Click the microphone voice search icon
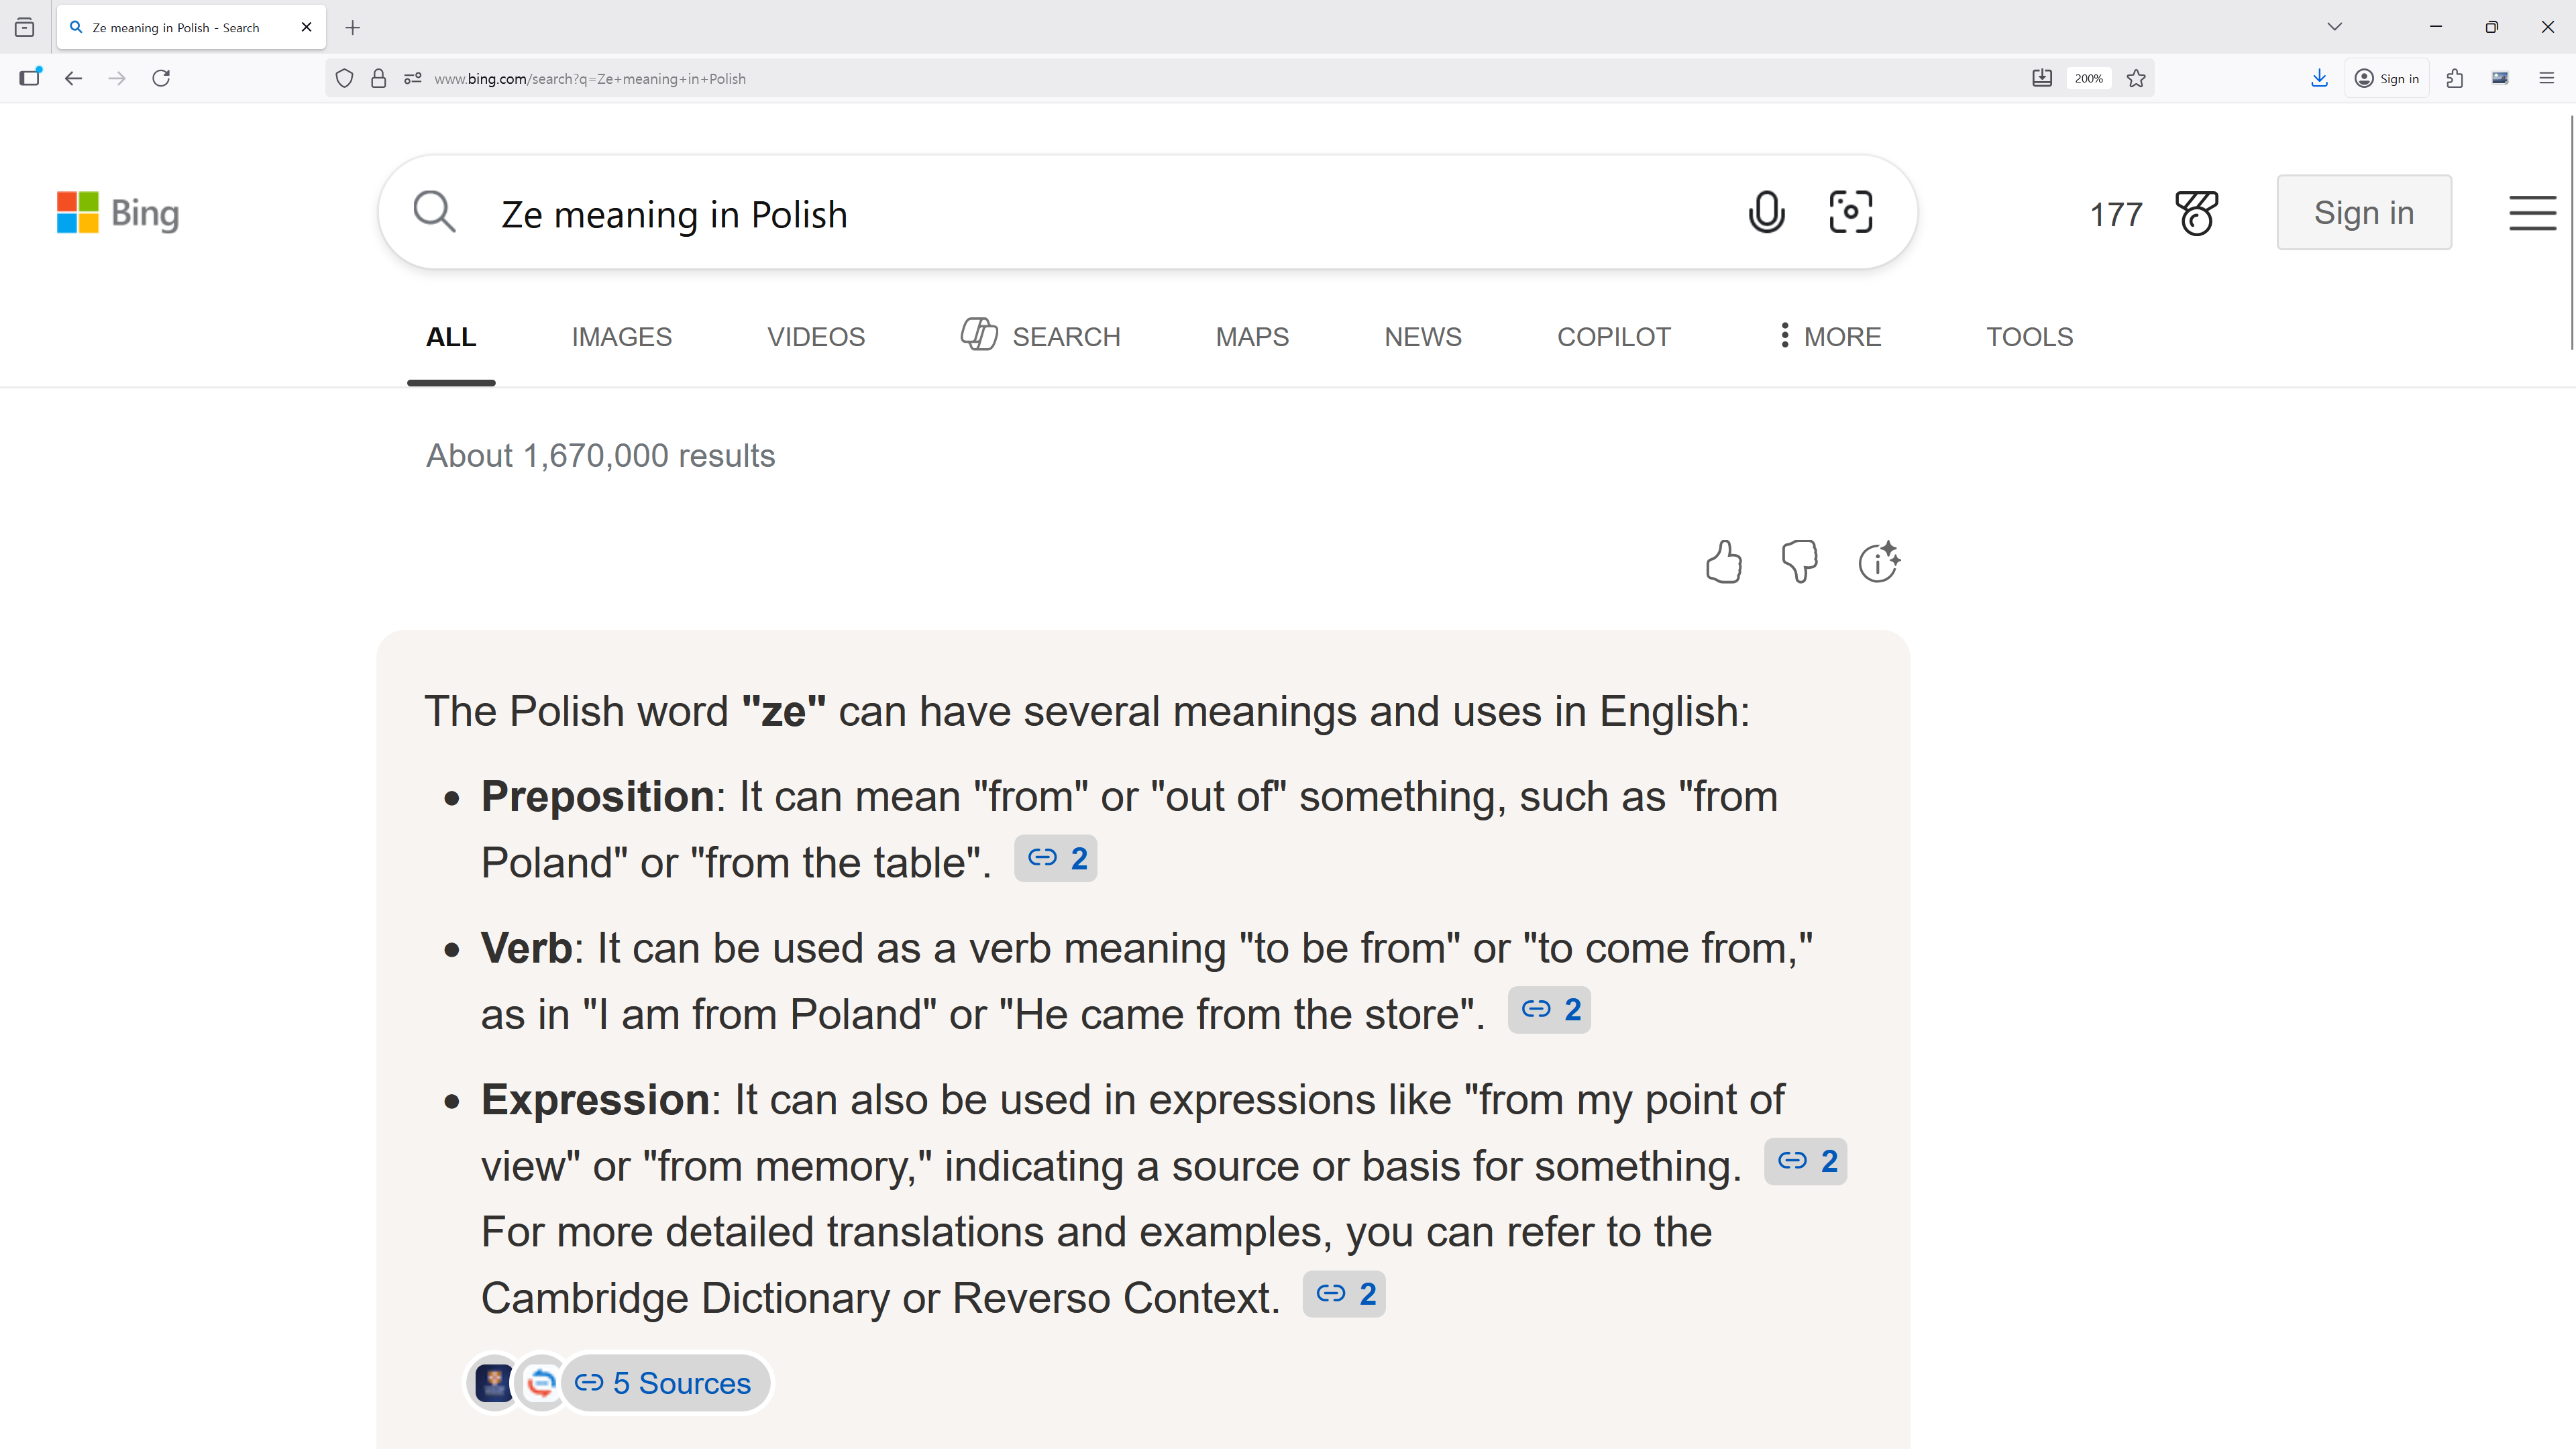 pyautogui.click(x=1766, y=213)
